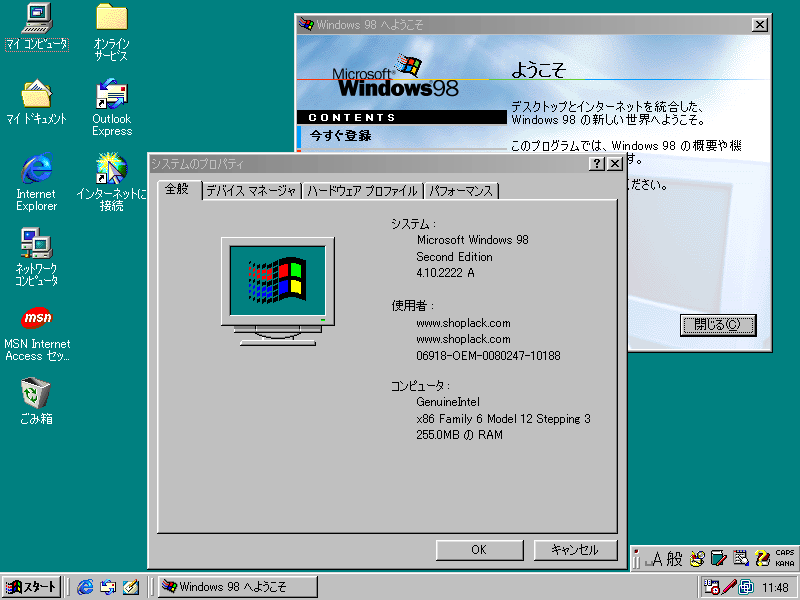The image size is (800, 600).
Task: Click 'x86 Family 6 Model 12 Stepping 3'
Action: (x=503, y=419)
